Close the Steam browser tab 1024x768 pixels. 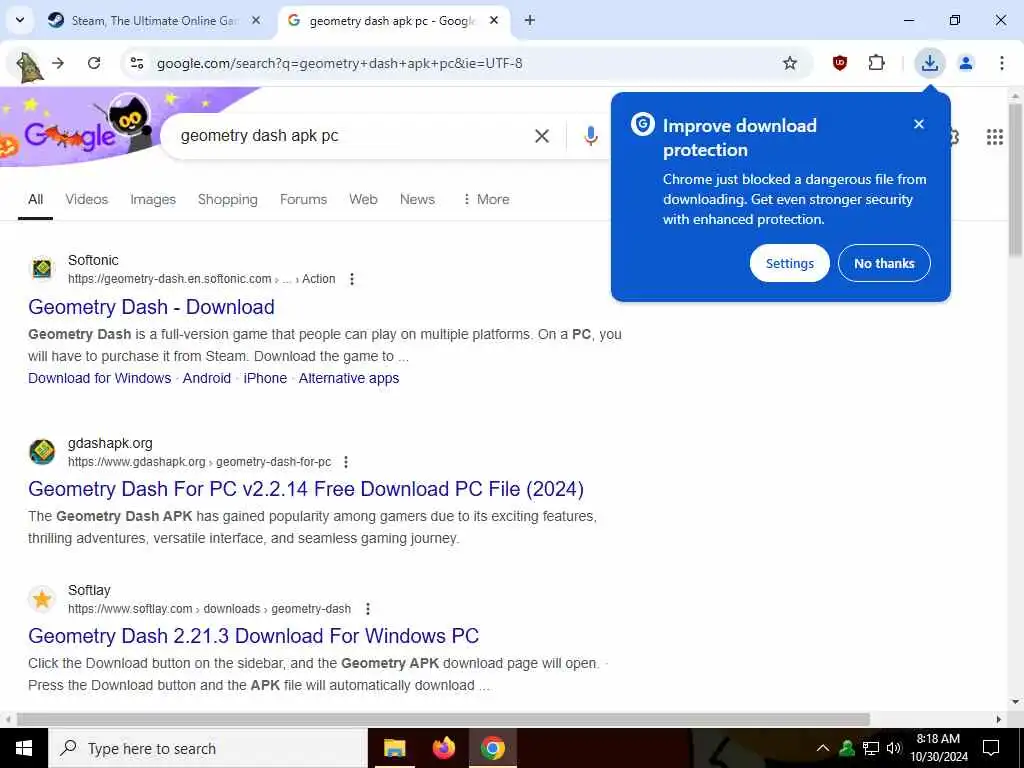tap(256, 21)
